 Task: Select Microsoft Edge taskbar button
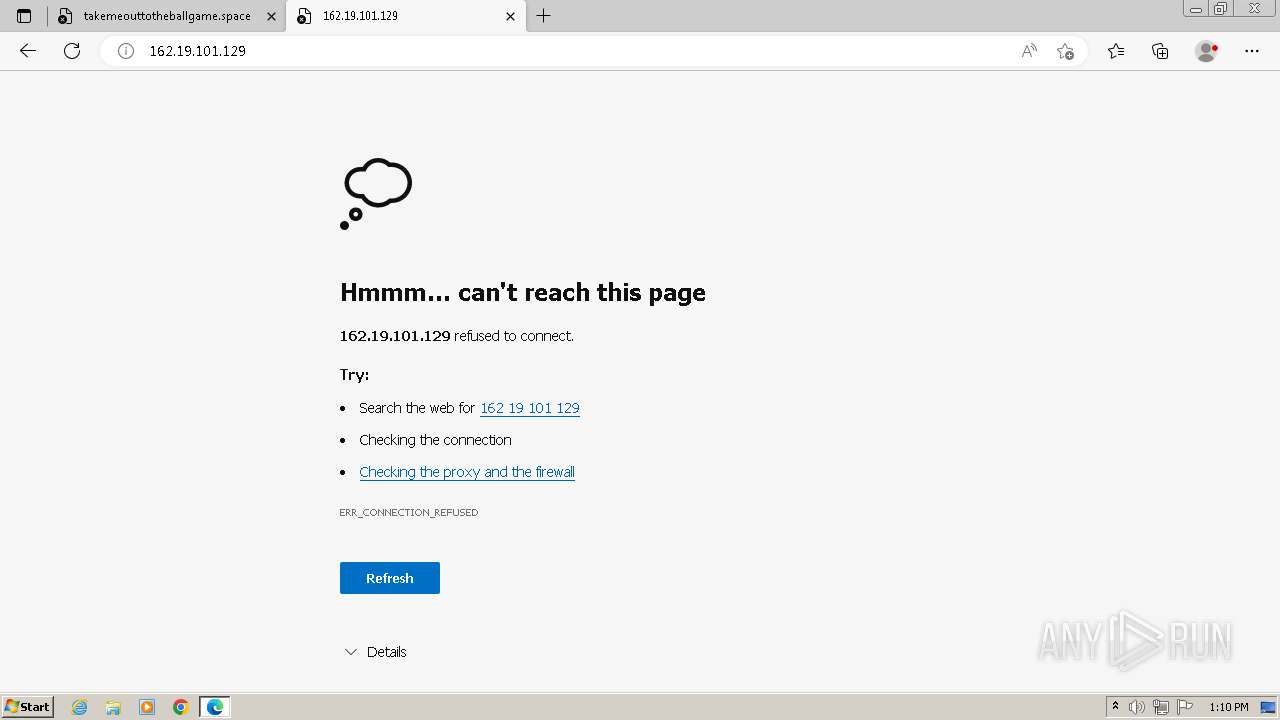click(215, 707)
